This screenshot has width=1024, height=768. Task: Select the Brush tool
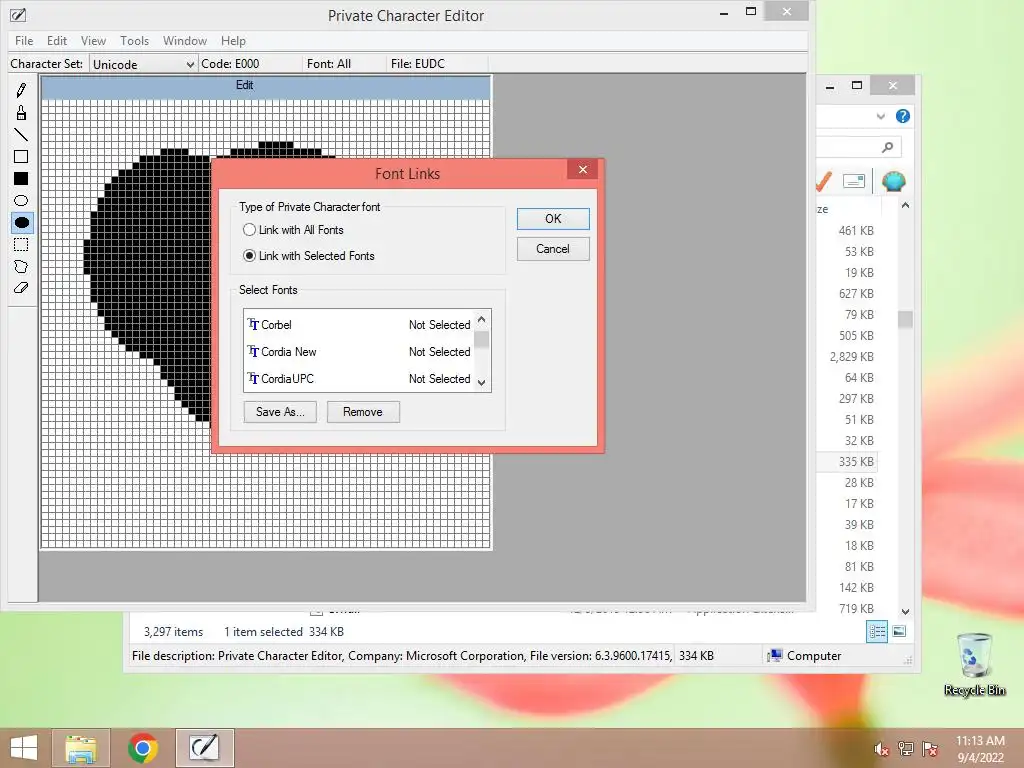[21, 113]
